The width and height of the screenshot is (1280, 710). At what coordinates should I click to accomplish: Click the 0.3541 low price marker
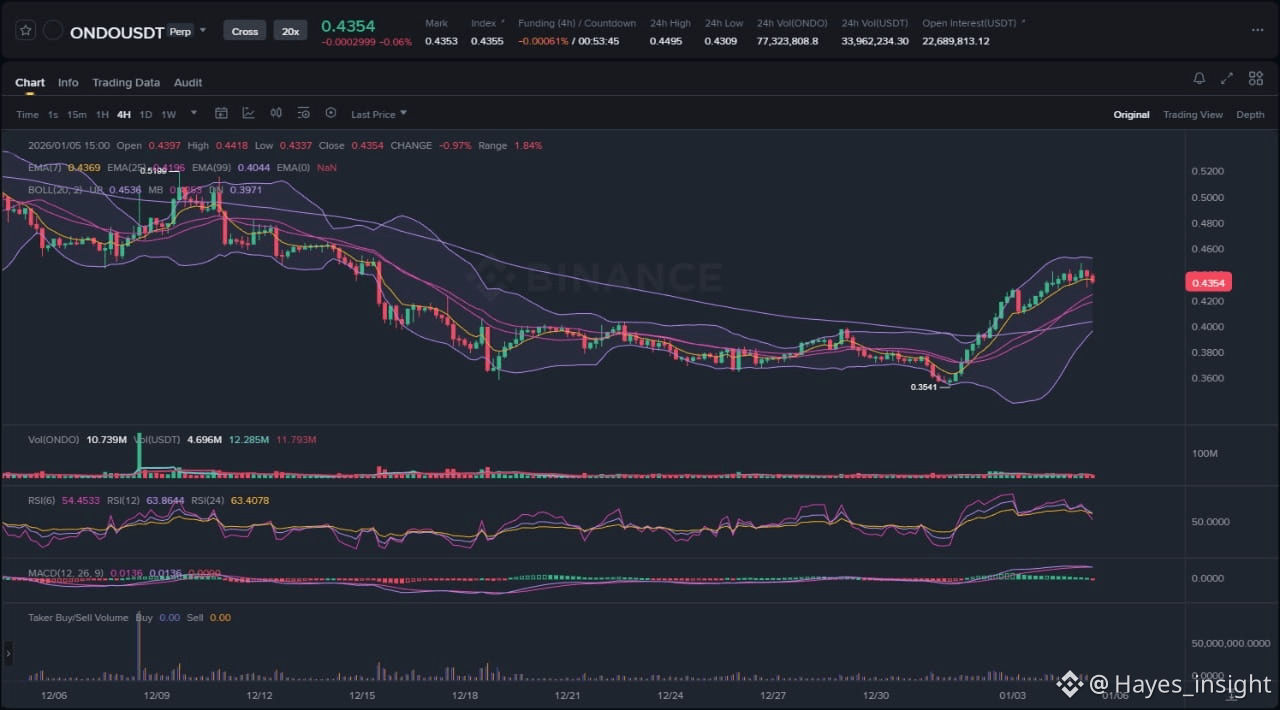tap(924, 386)
